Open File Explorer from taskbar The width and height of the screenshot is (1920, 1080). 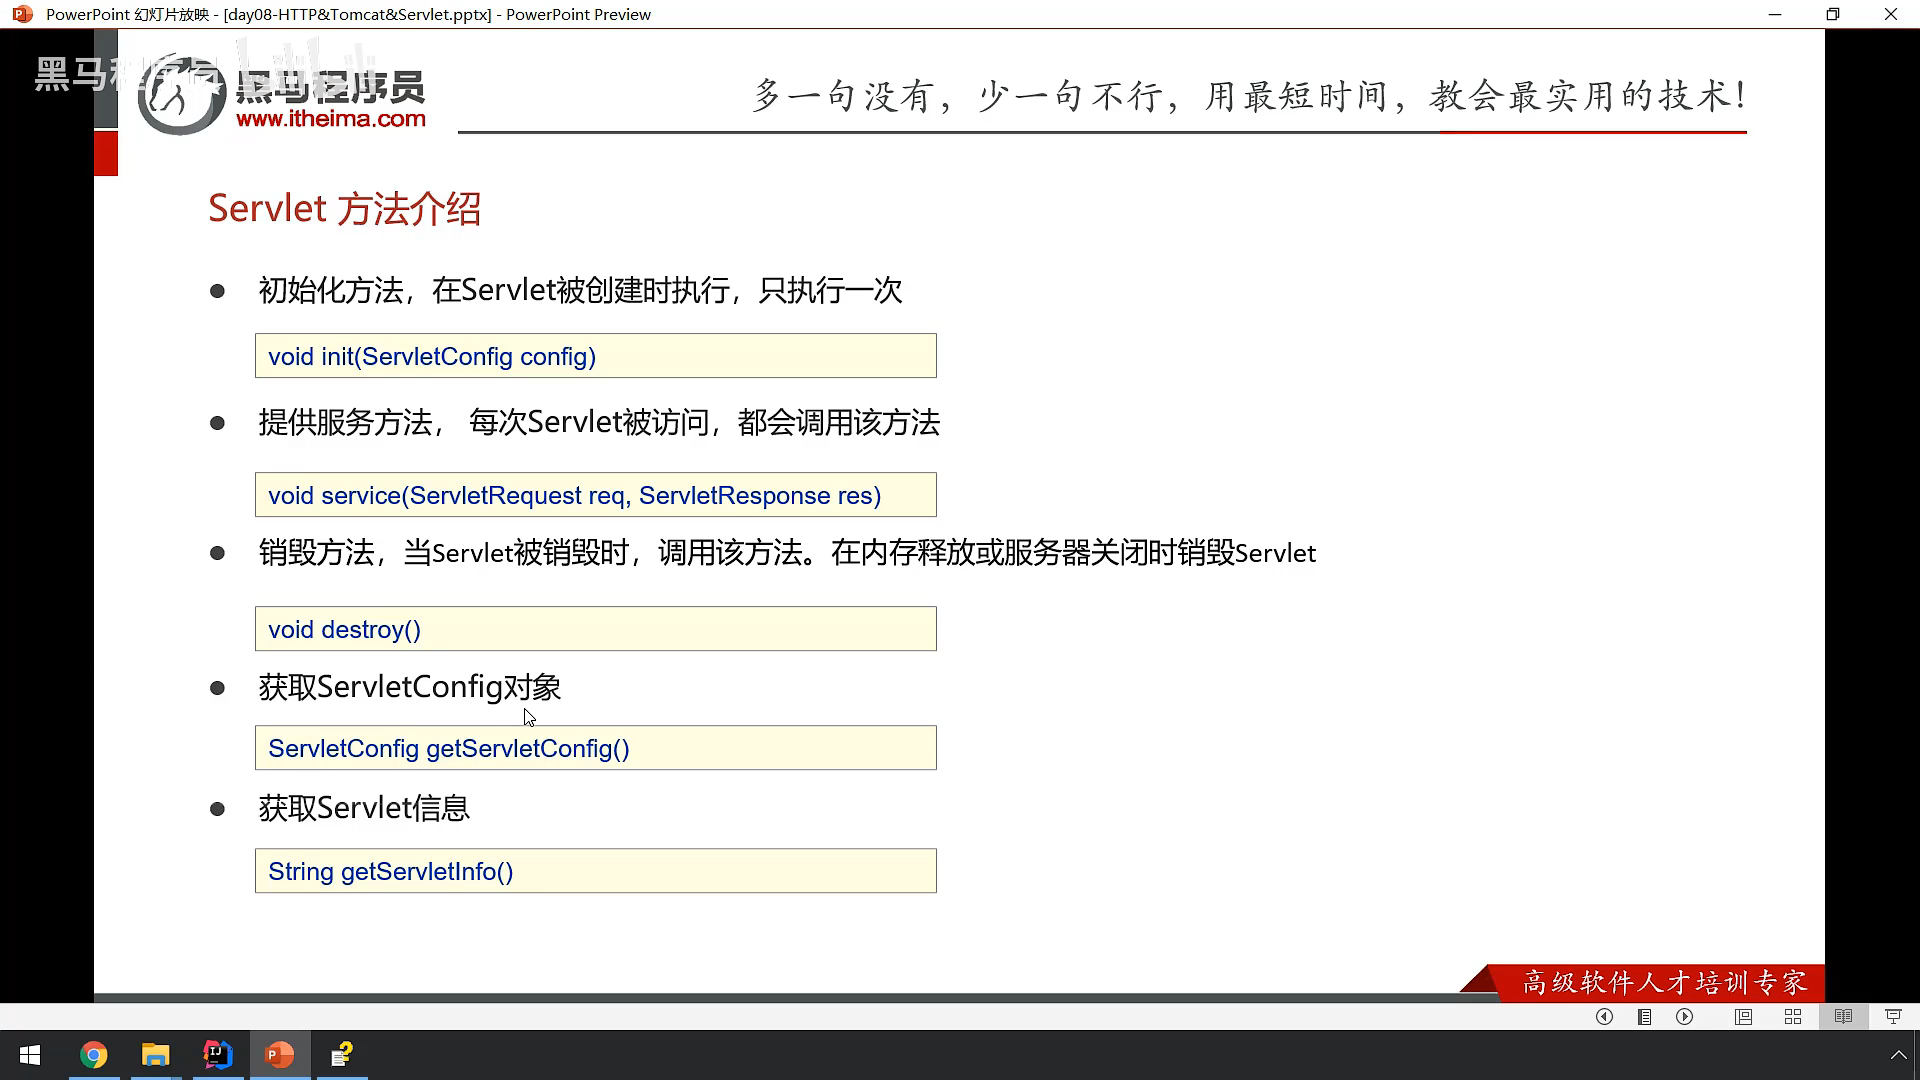tap(156, 1055)
